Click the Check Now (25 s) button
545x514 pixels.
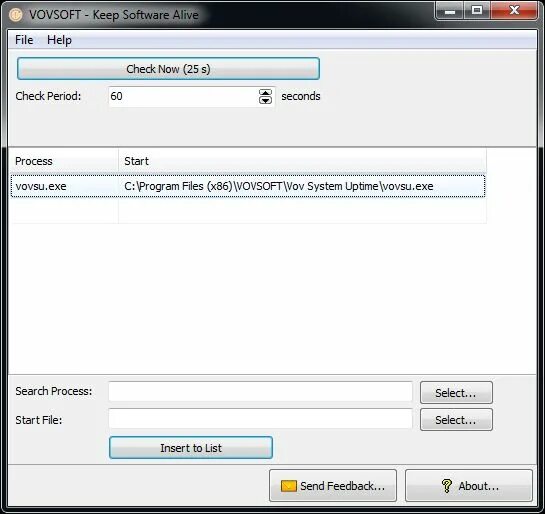(168, 69)
